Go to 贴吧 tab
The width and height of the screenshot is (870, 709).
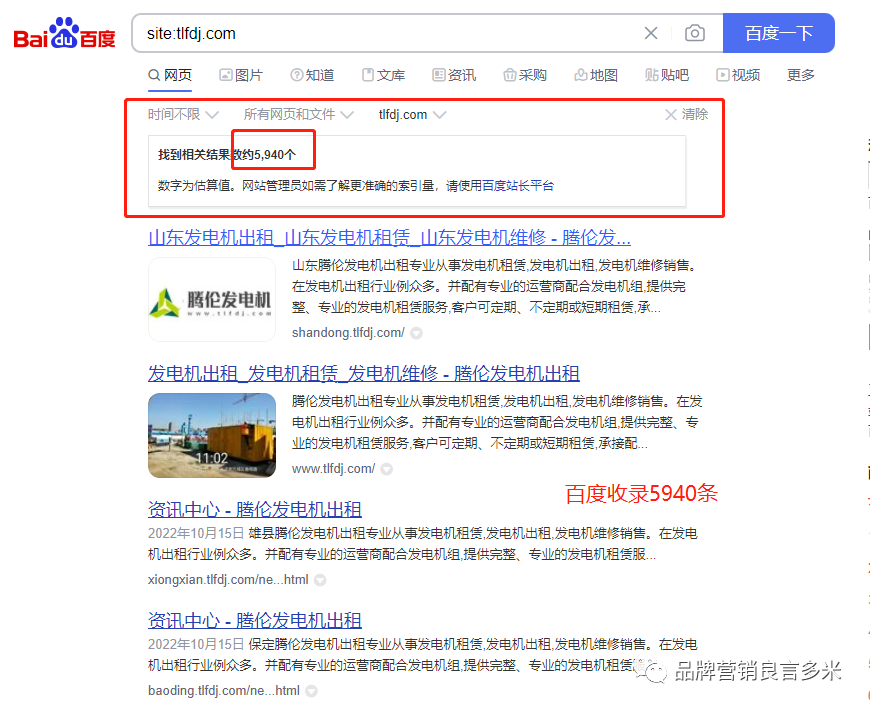(x=667, y=75)
